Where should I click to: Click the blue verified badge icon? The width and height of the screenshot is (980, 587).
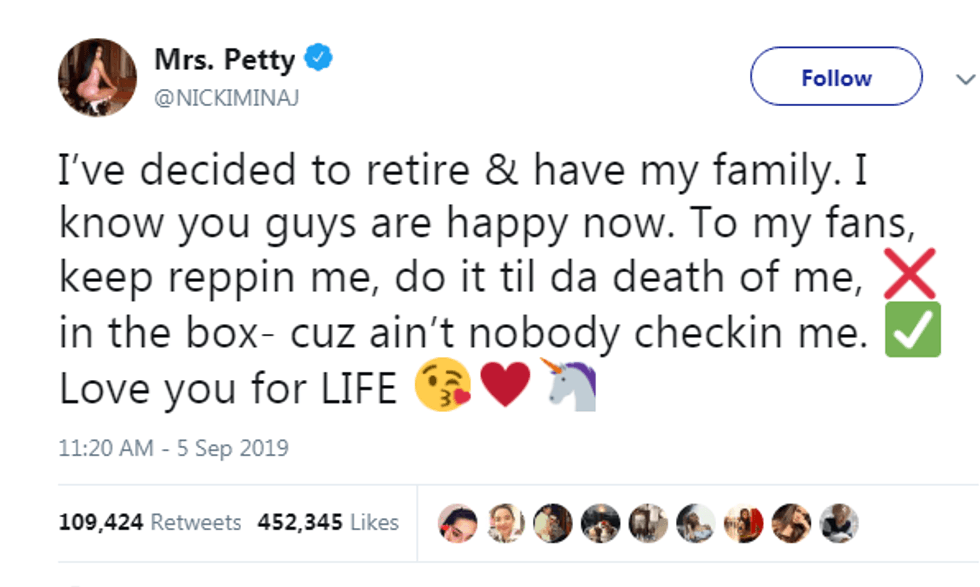pyautogui.click(x=318, y=59)
